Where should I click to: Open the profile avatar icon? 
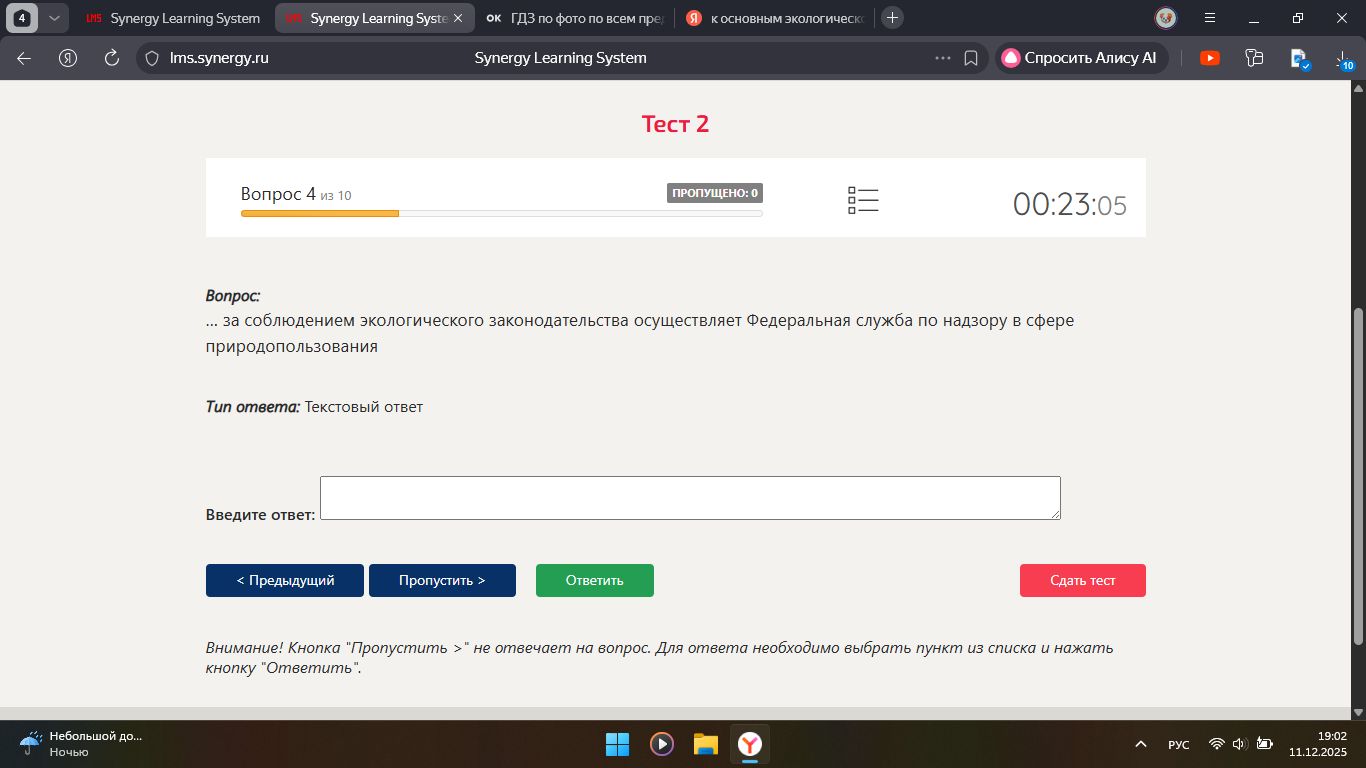1166,18
